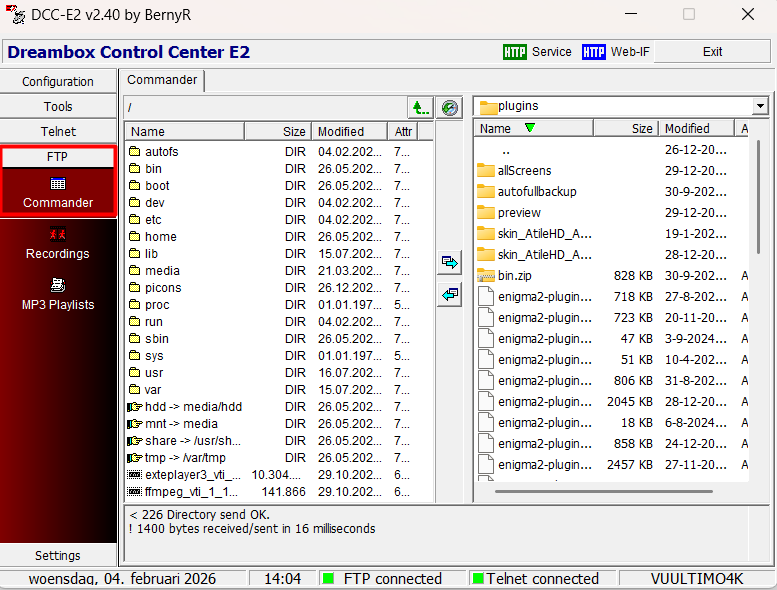Select the enigma2-plugin file sized 2045 KB
777x590 pixels.
(x=612, y=401)
